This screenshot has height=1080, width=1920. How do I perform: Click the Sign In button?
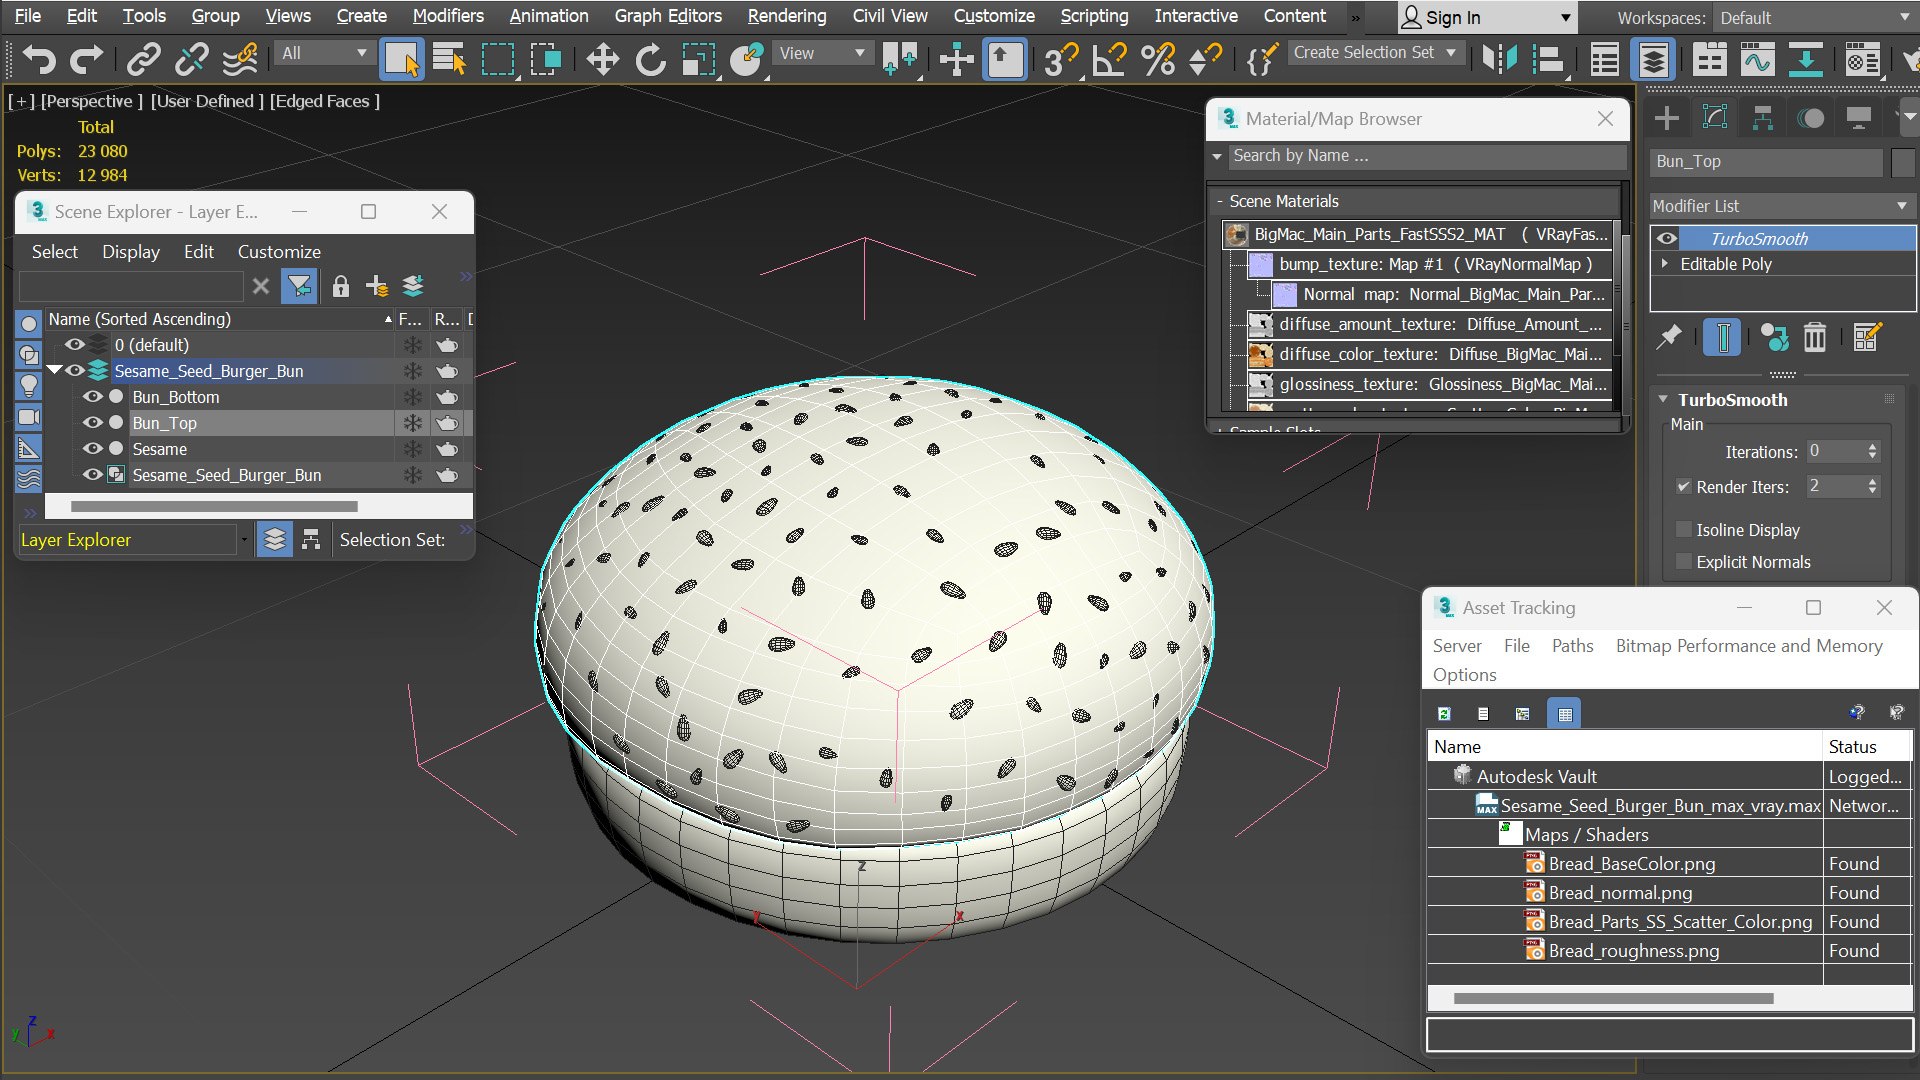click(x=1486, y=18)
